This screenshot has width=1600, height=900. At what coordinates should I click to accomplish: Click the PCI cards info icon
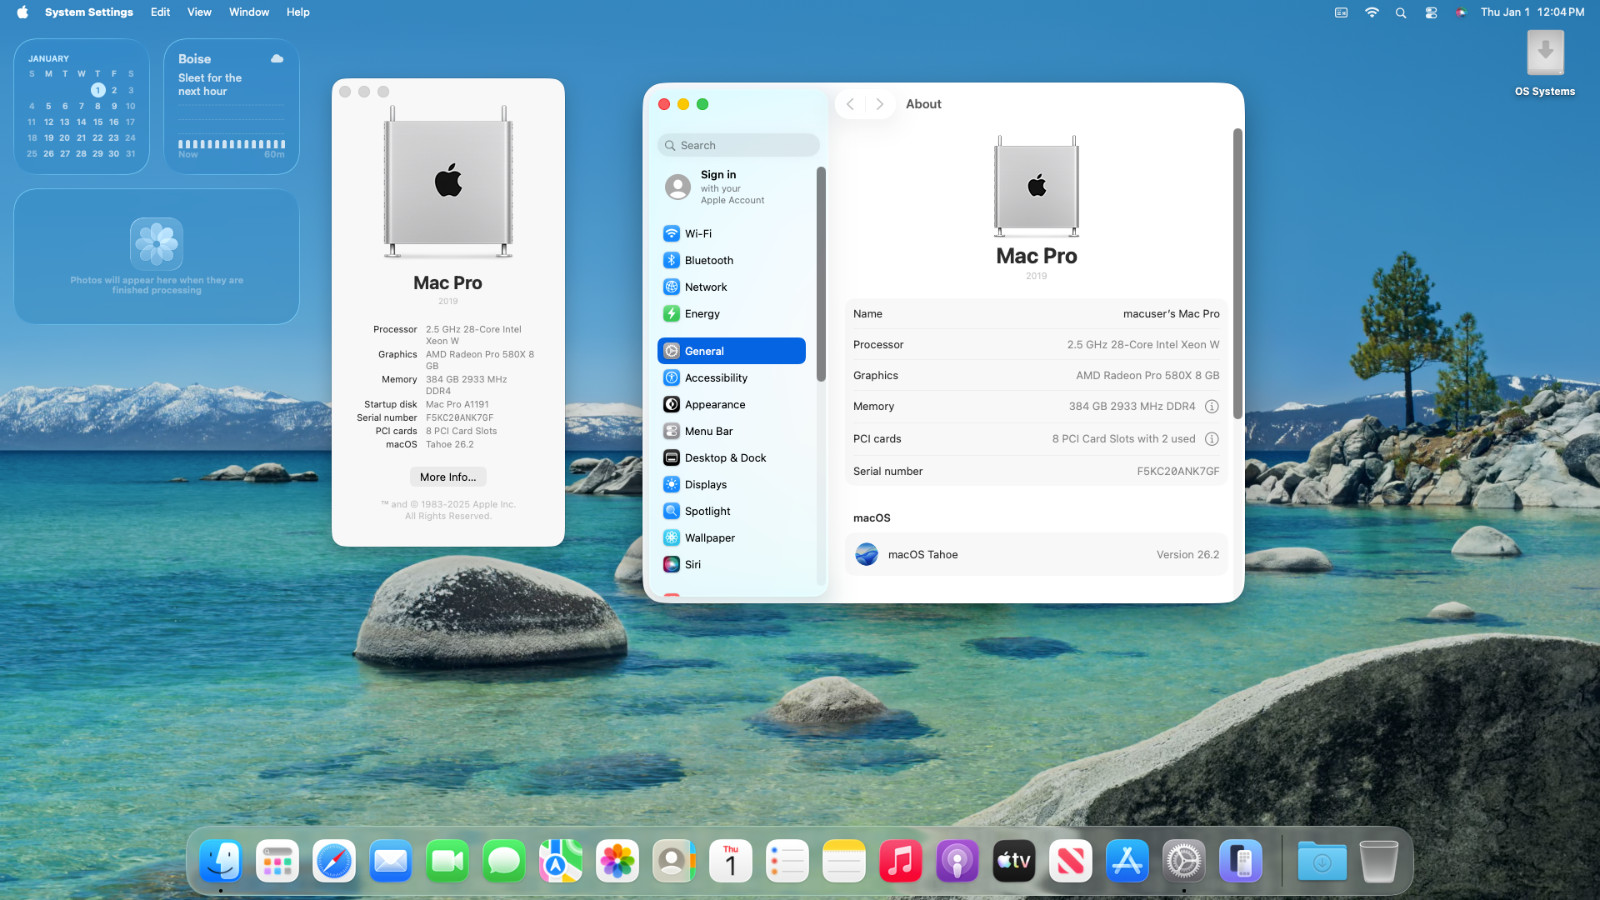1211,439
